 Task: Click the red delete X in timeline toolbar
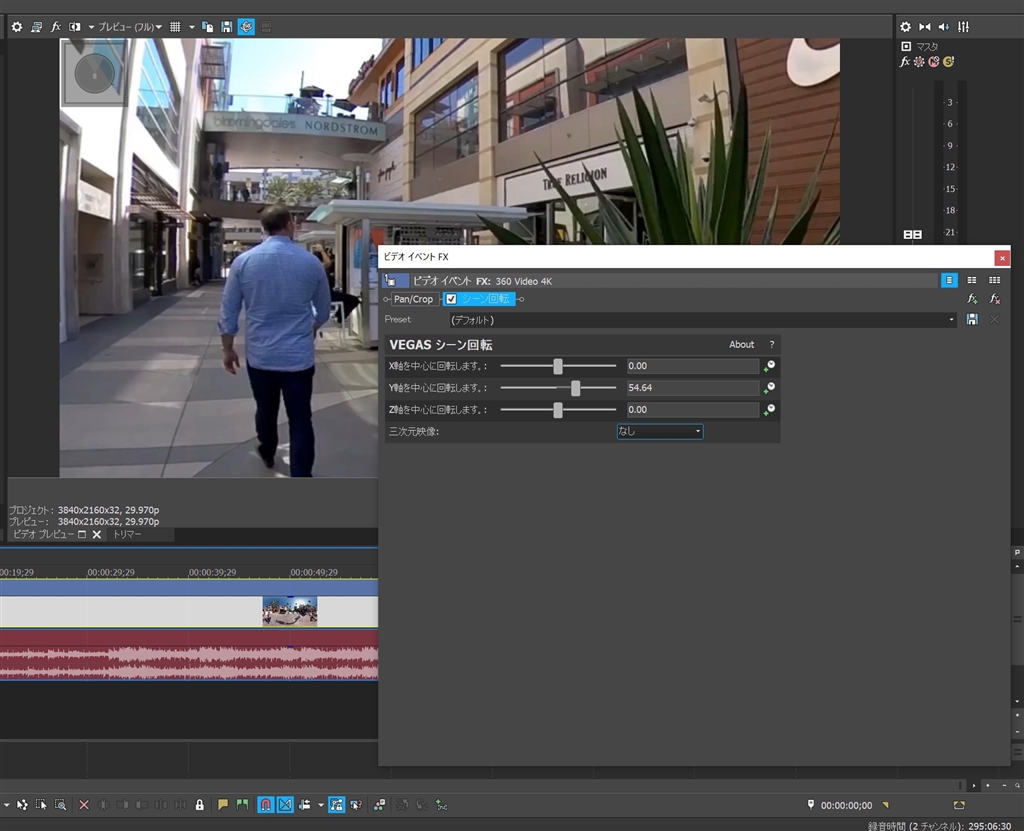(84, 804)
